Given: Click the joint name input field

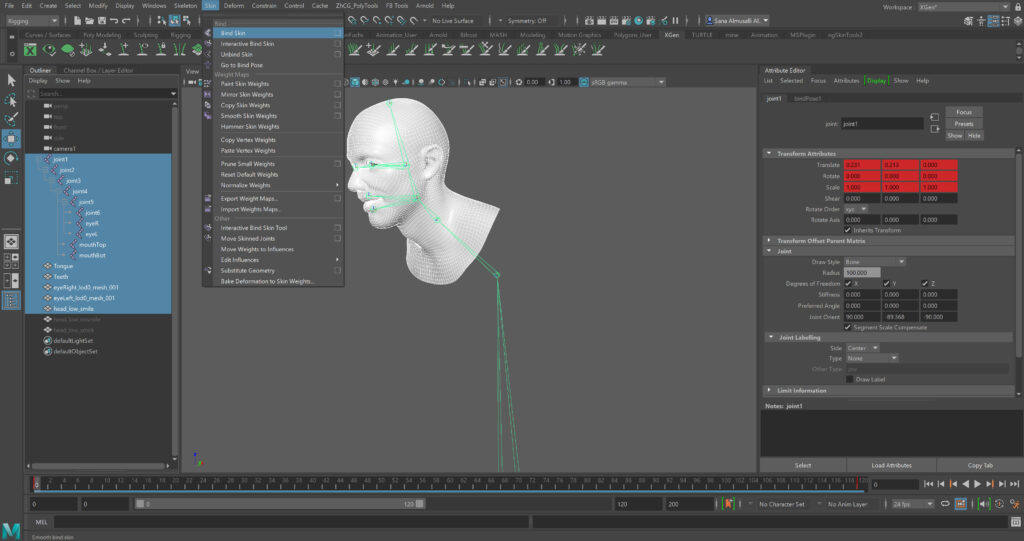Looking at the screenshot, I should tap(881, 124).
